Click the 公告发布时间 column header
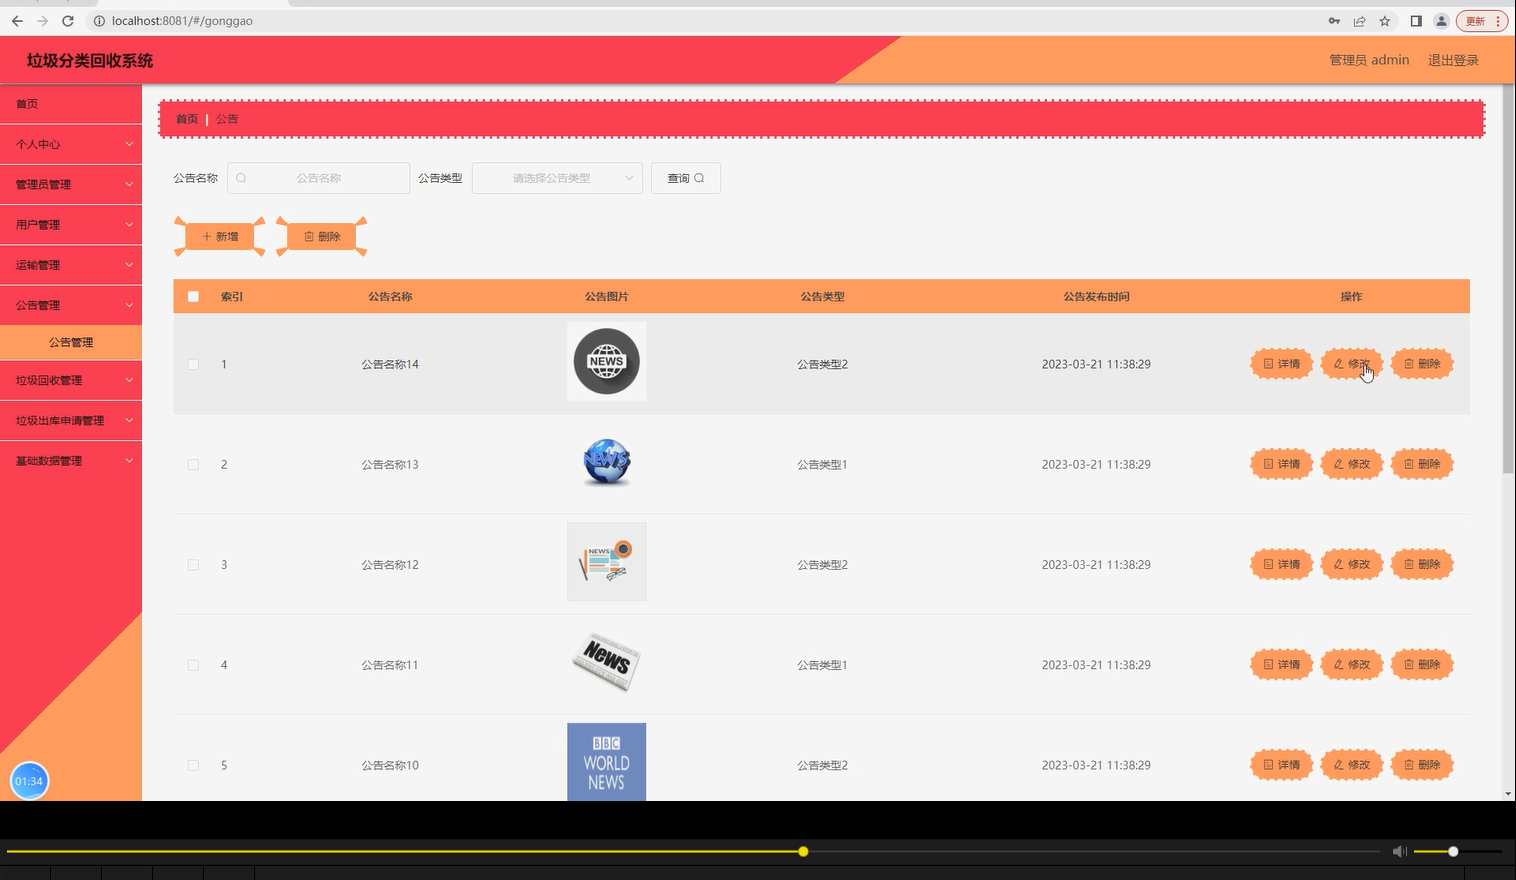Viewport: 1516px width, 880px height. coord(1096,297)
